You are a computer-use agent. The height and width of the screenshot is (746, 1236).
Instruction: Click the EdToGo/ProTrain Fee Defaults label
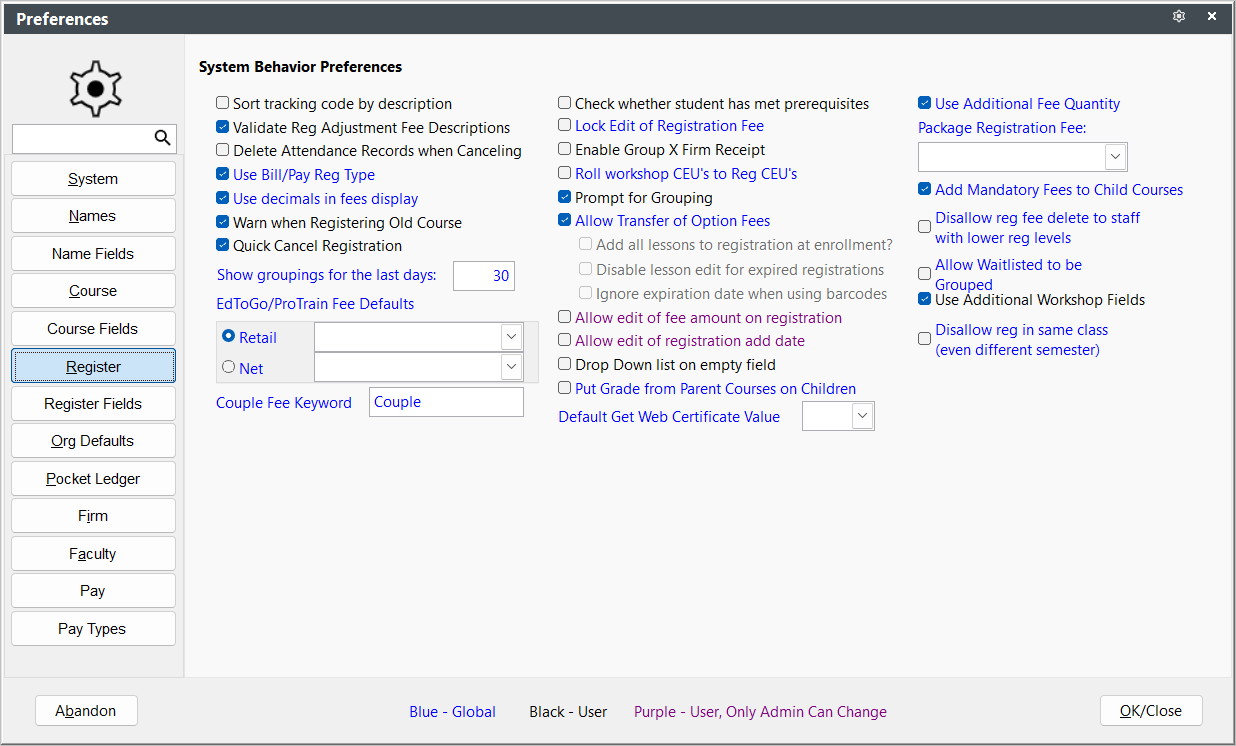tap(315, 303)
